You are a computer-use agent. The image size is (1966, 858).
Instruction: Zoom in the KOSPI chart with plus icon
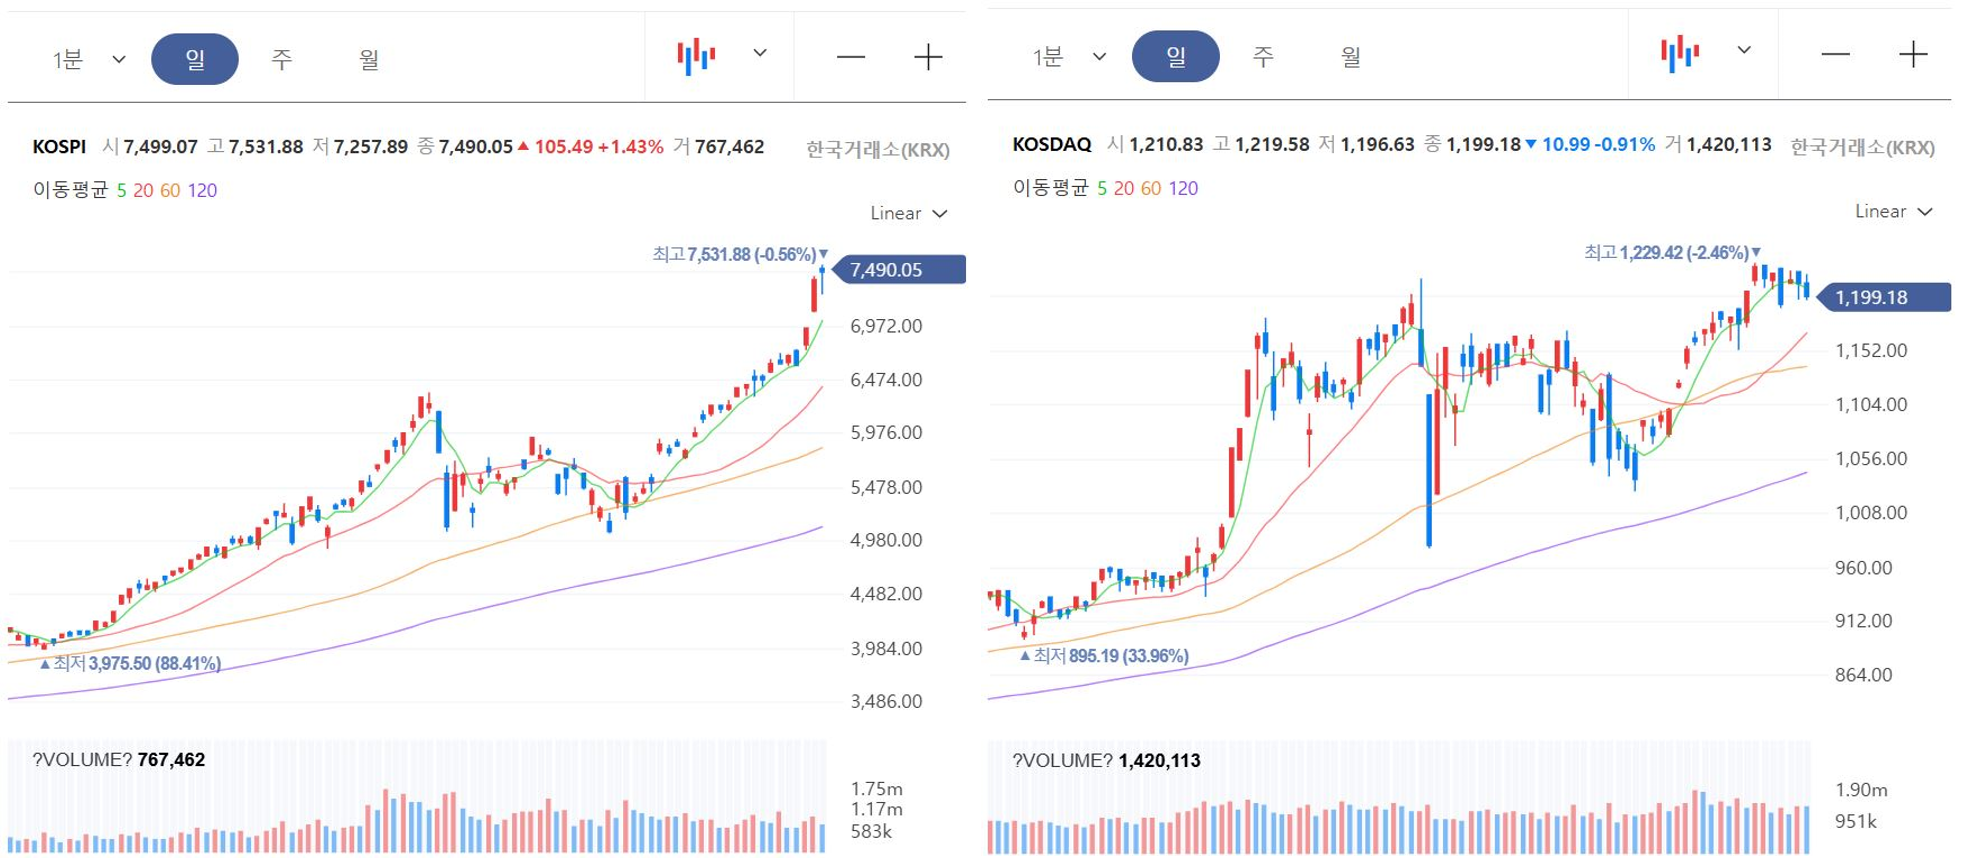[x=928, y=57]
